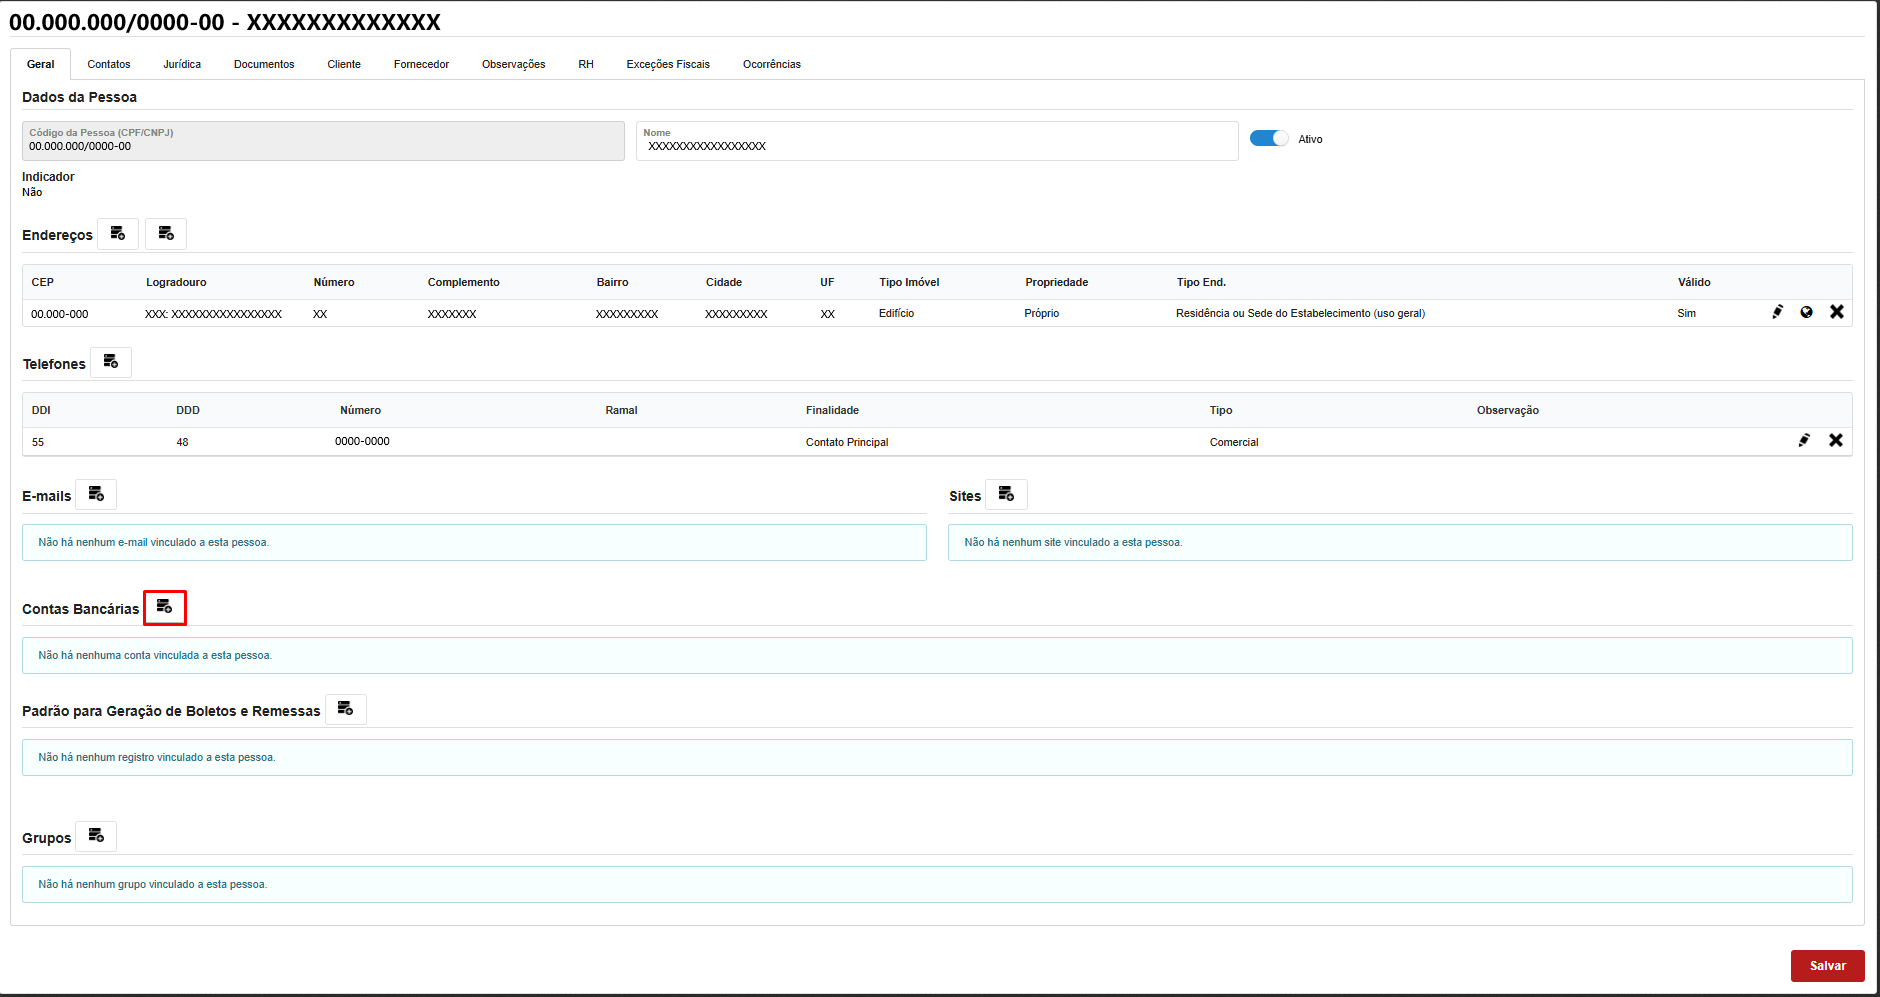Remove the phone row with X icon
Screen dimensions: 1880x997
[1835, 440]
